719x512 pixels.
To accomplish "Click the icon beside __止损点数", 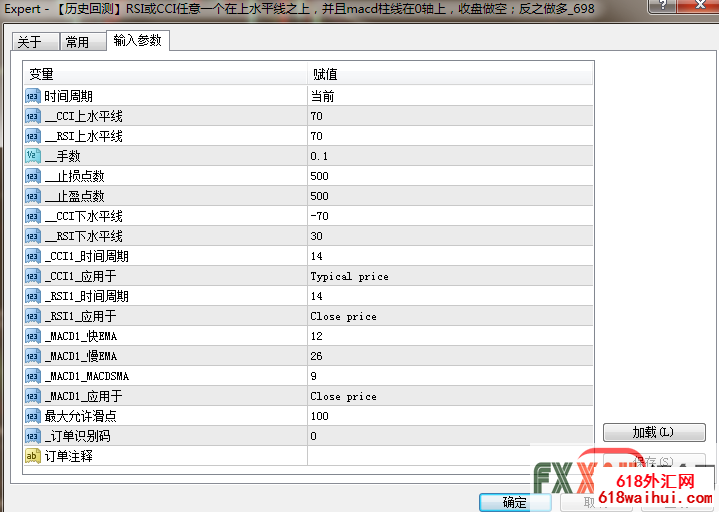I will tap(33, 176).
